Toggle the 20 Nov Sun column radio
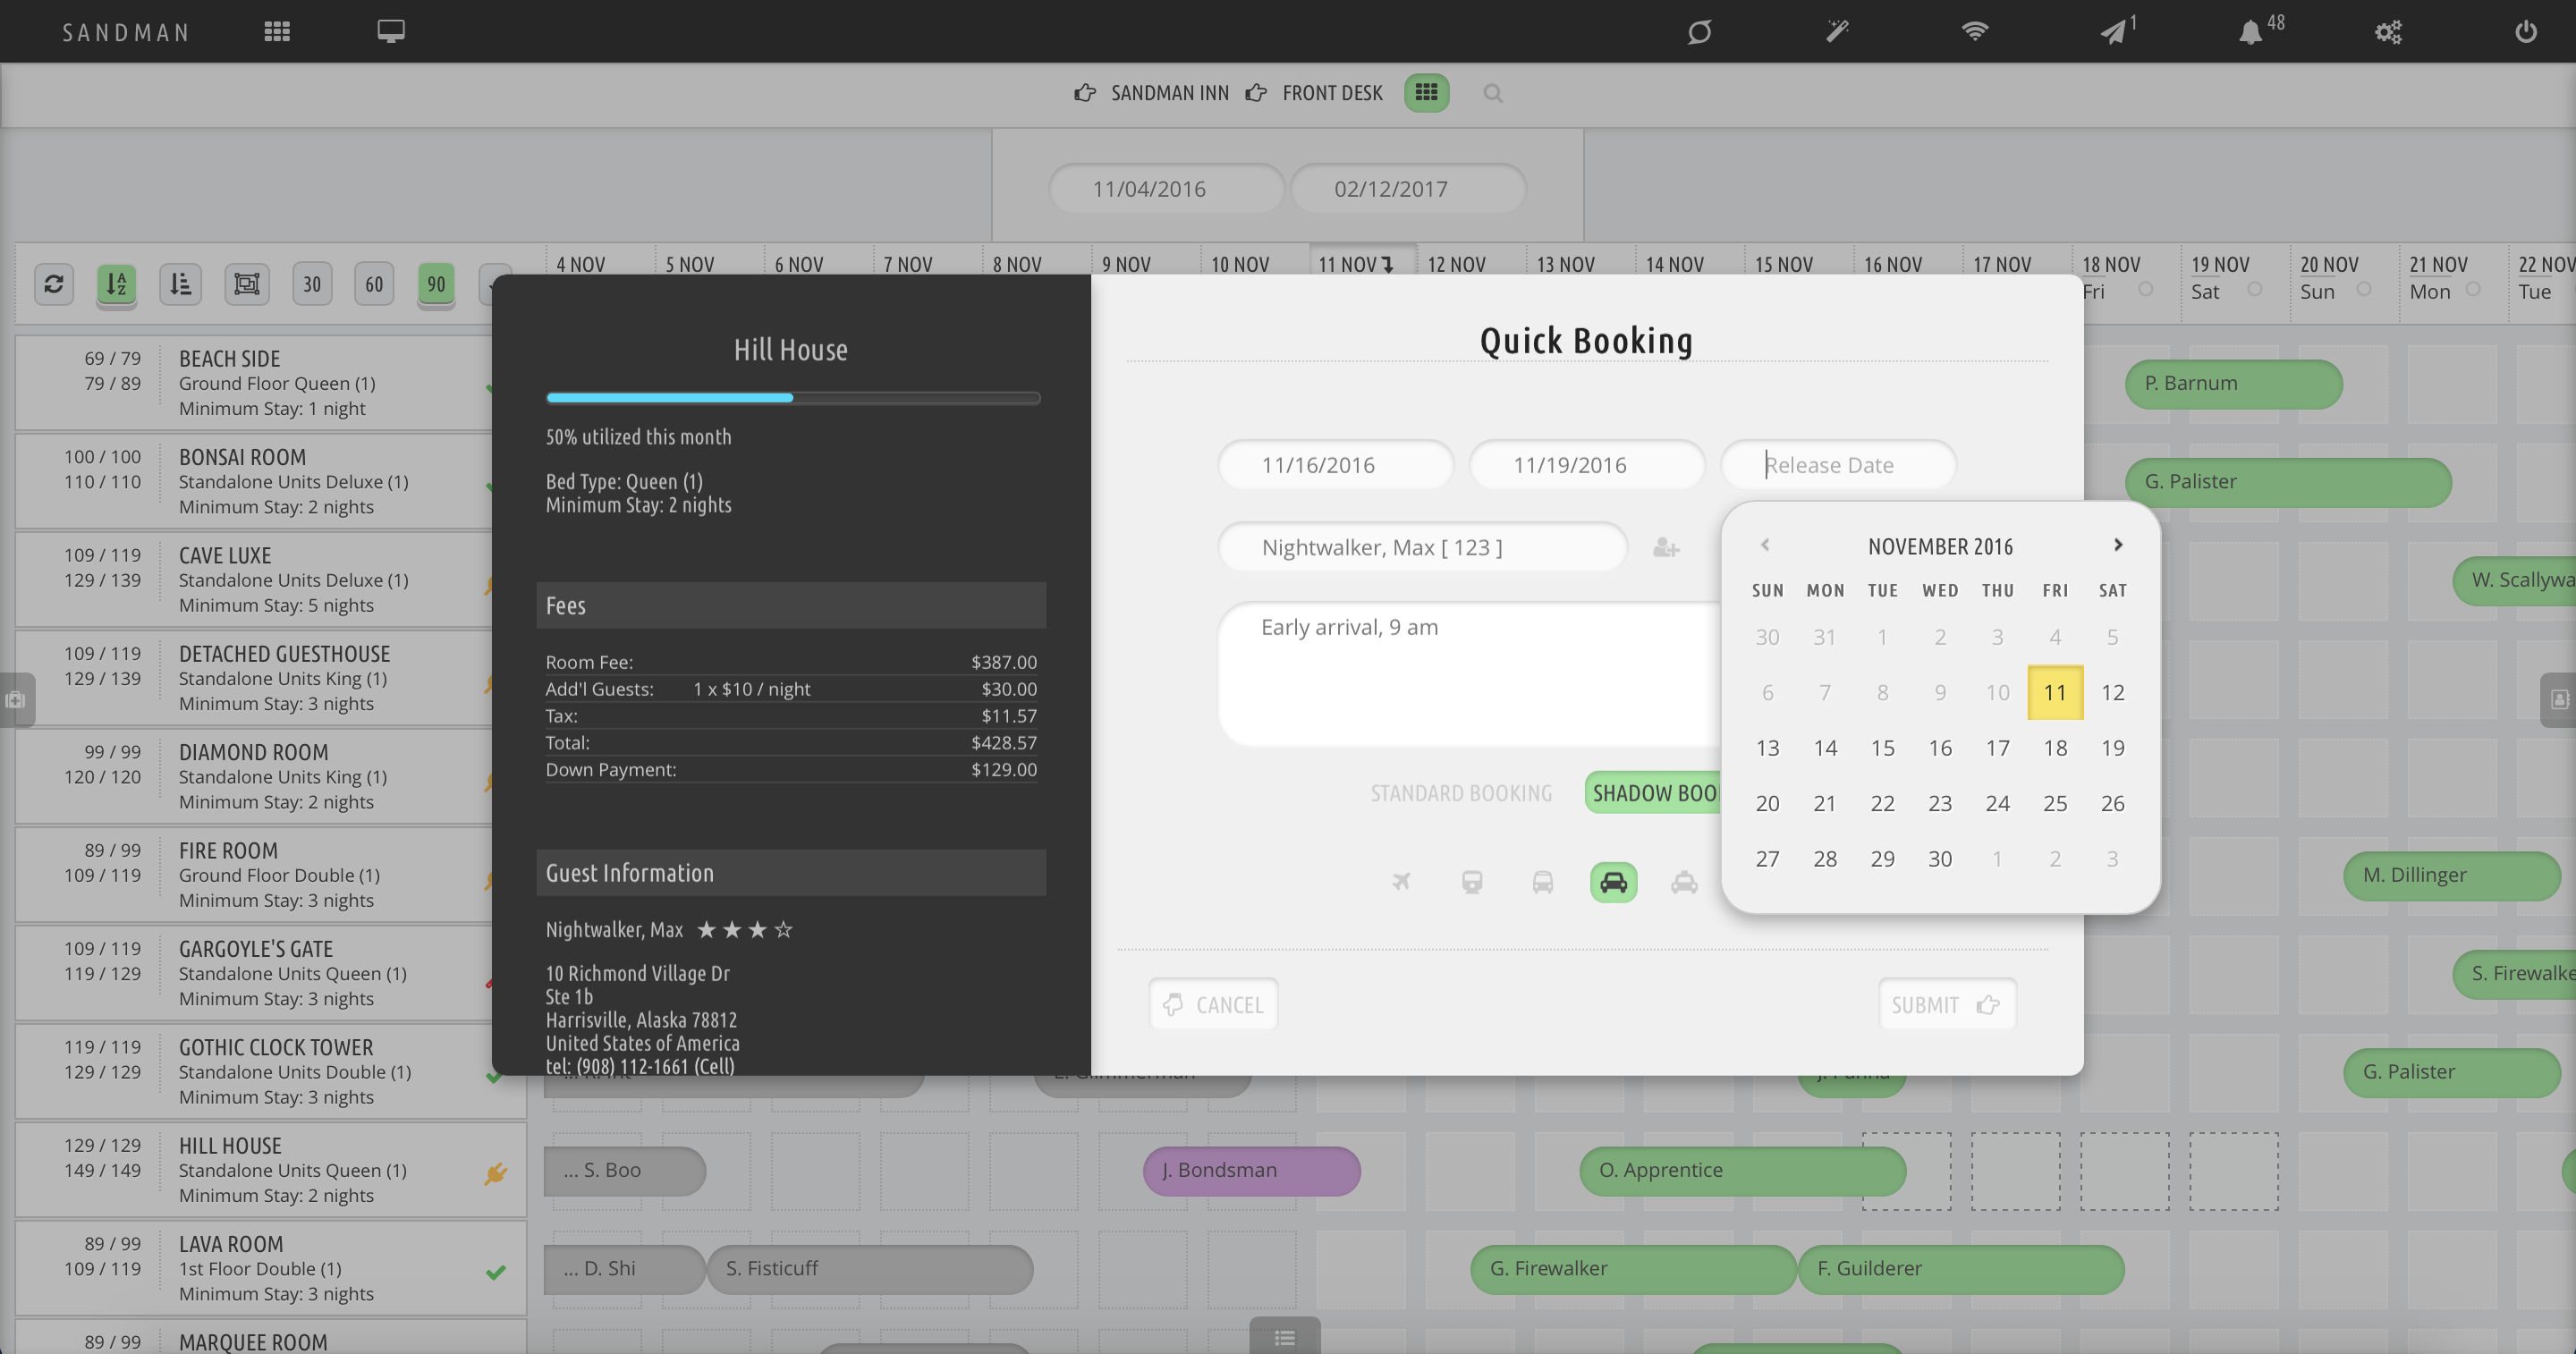 [x=2363, y=289]
